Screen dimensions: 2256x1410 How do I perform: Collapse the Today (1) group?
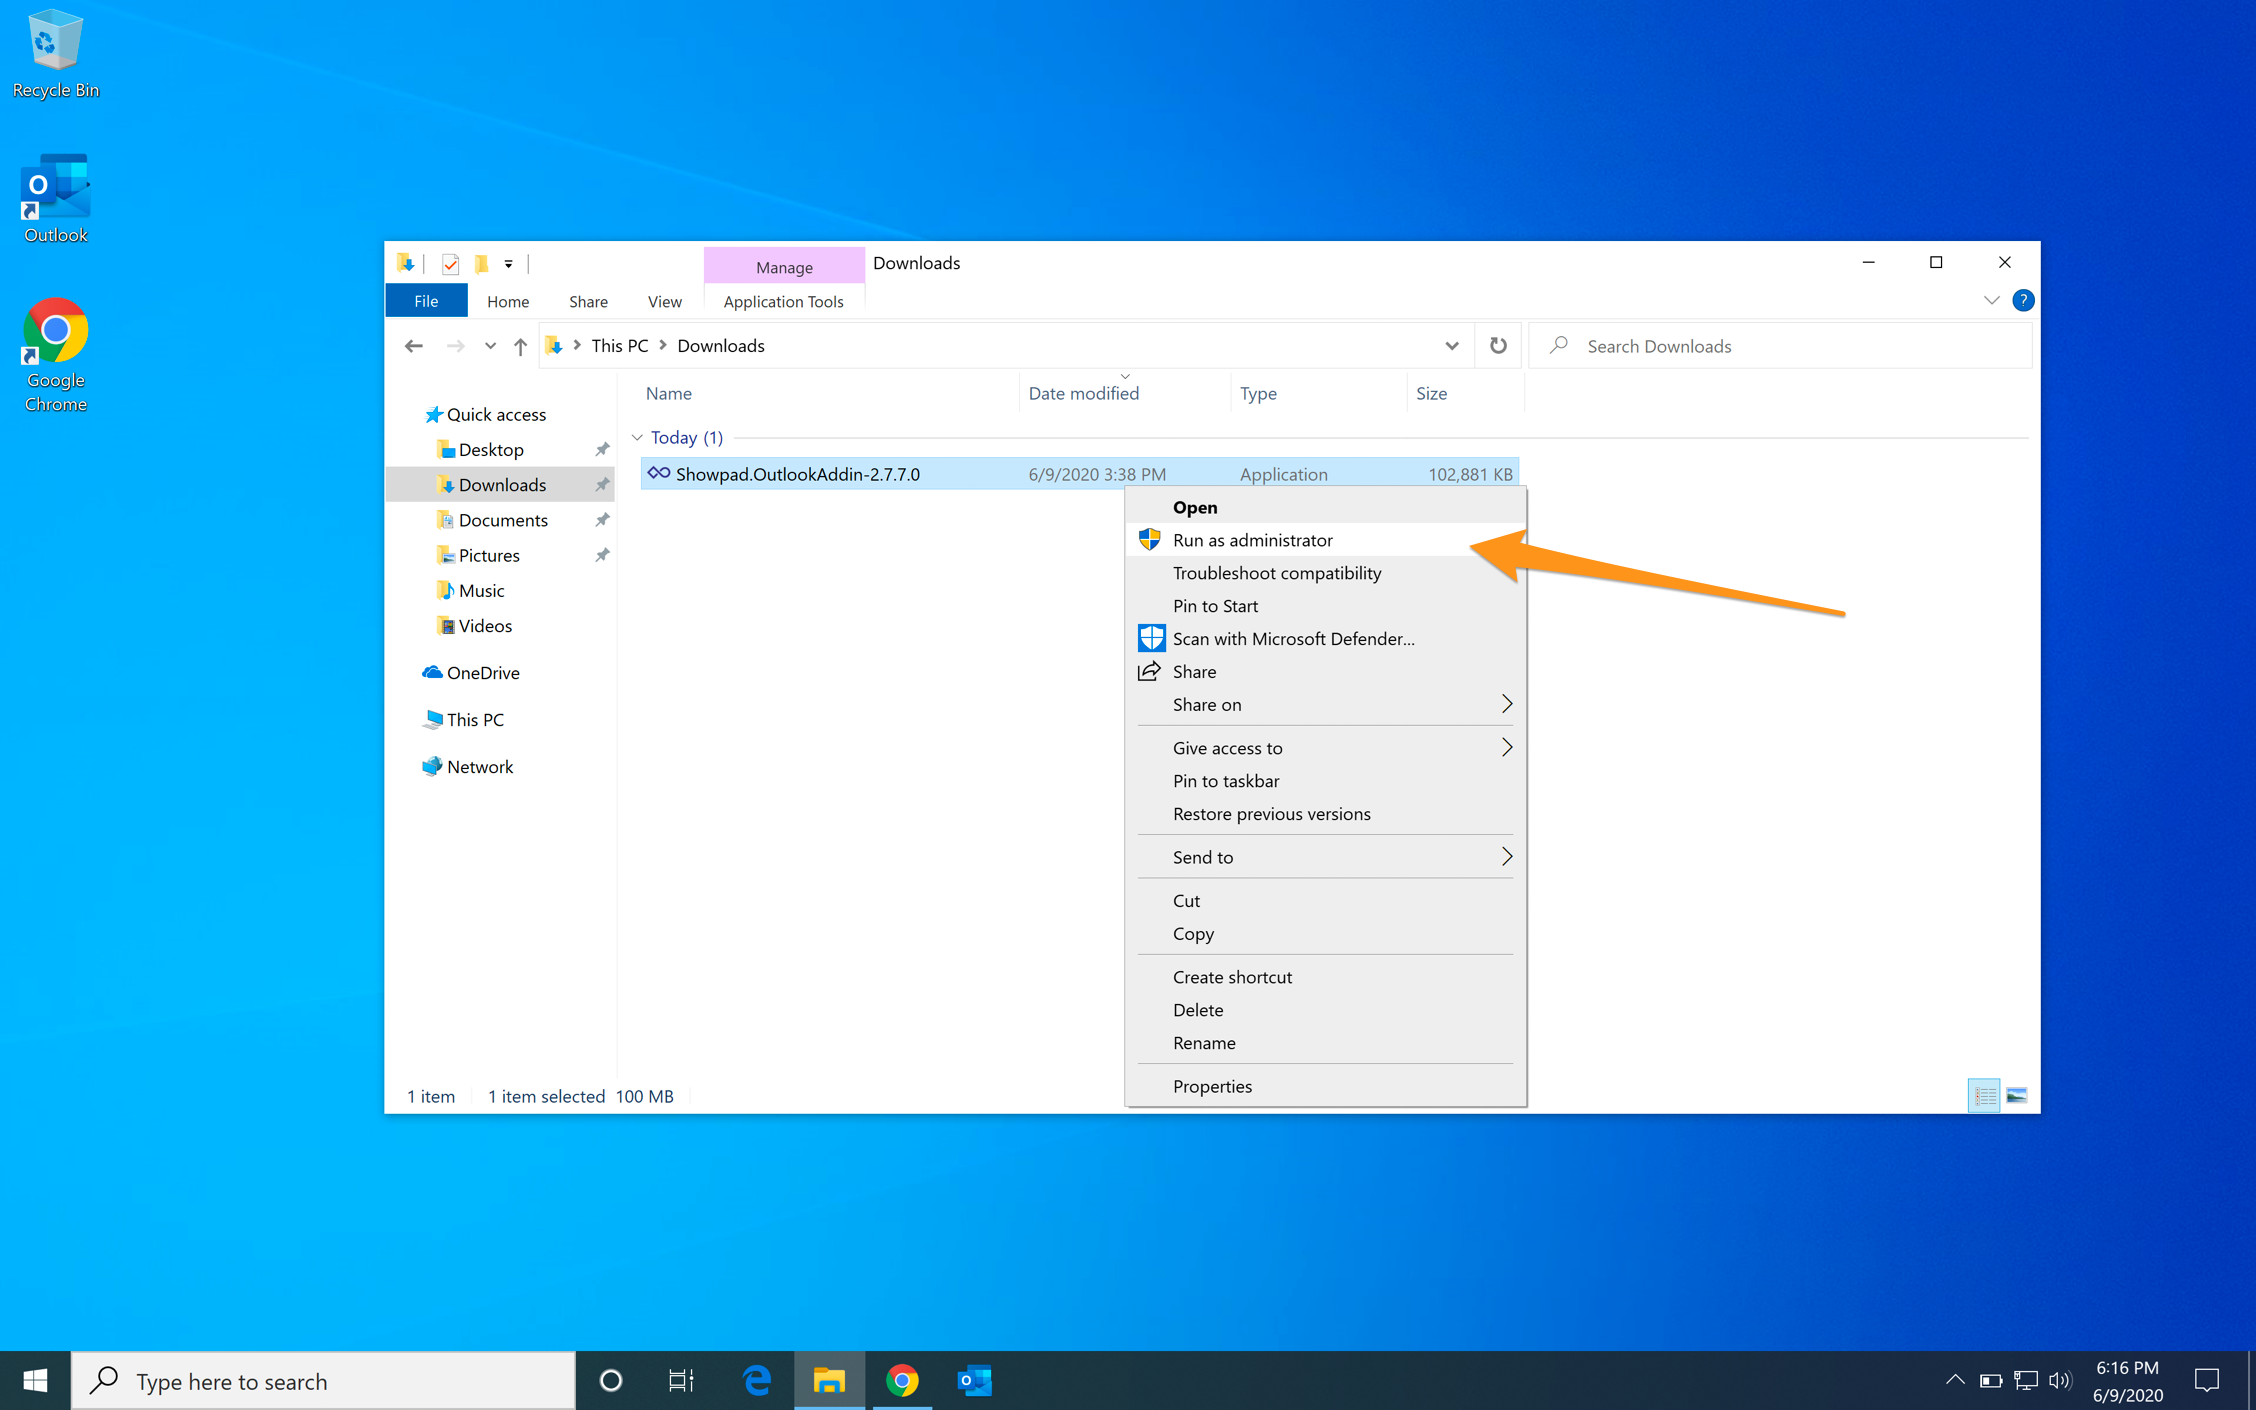click(637, 437)
